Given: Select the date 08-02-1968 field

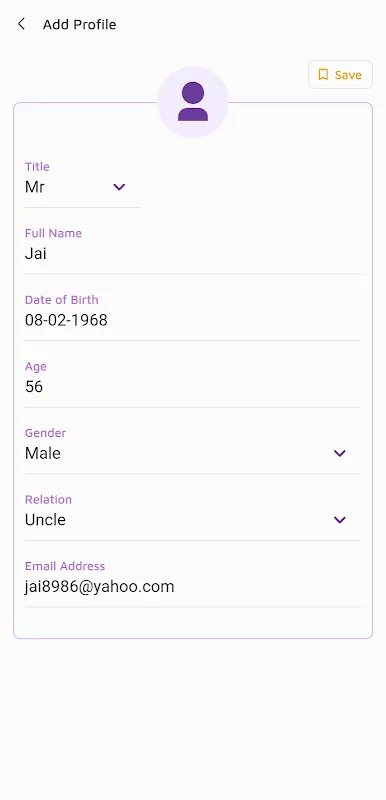Looking at the screenshot, I should [193, 320].
